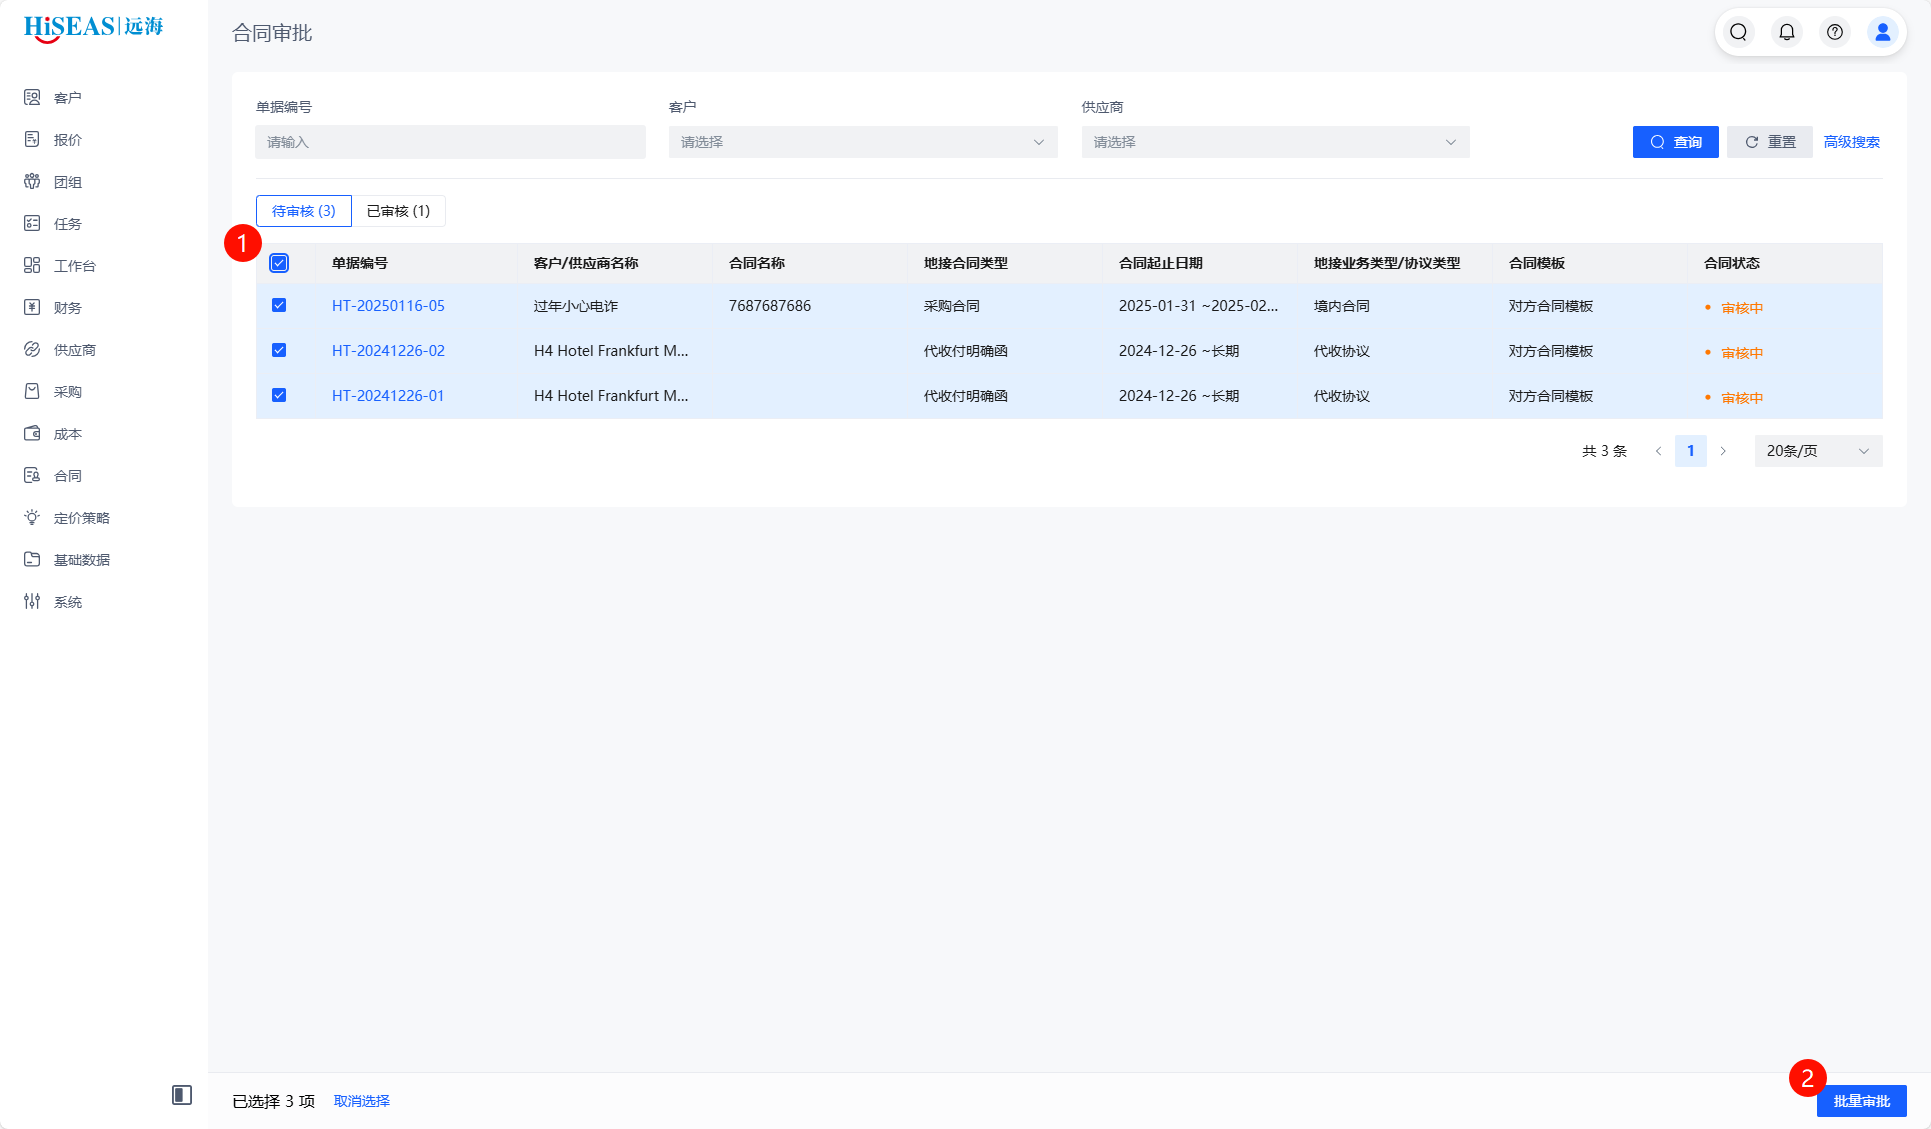Click the 取消选择 deselect link
The height and width of the screenshot is (1129, 1931).
(362, 1101)
